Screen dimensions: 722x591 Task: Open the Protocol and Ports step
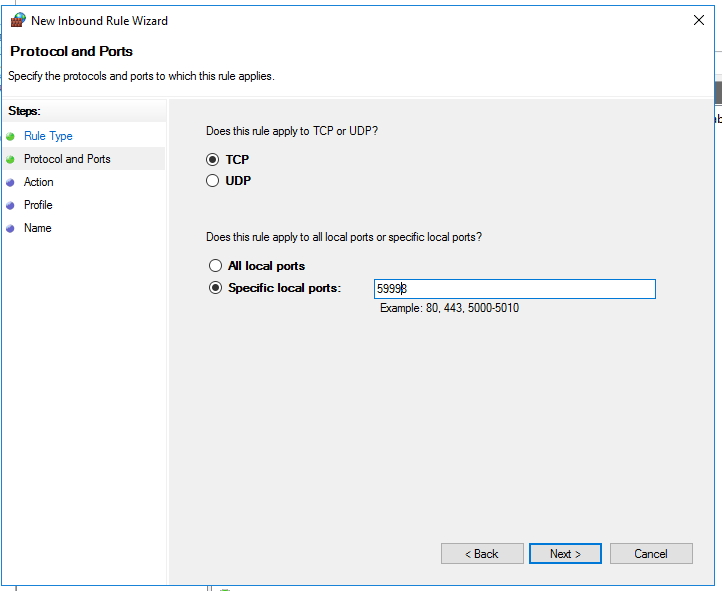tap(67, 159)
